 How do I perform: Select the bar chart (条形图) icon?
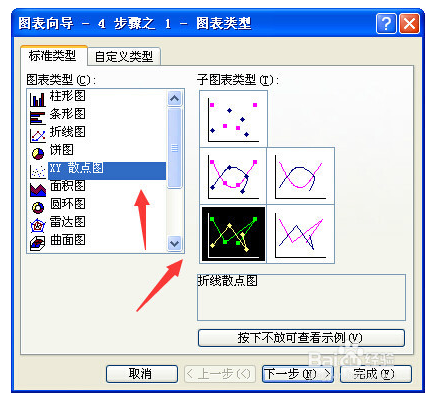37,118
